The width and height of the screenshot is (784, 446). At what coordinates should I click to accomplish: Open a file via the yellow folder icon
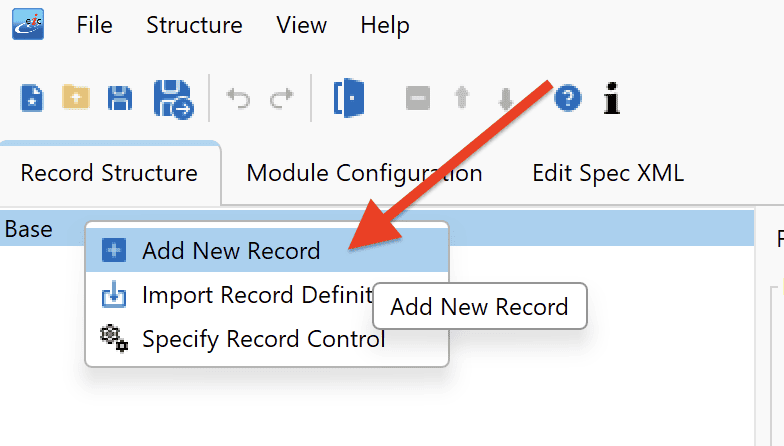coord(76,97)
